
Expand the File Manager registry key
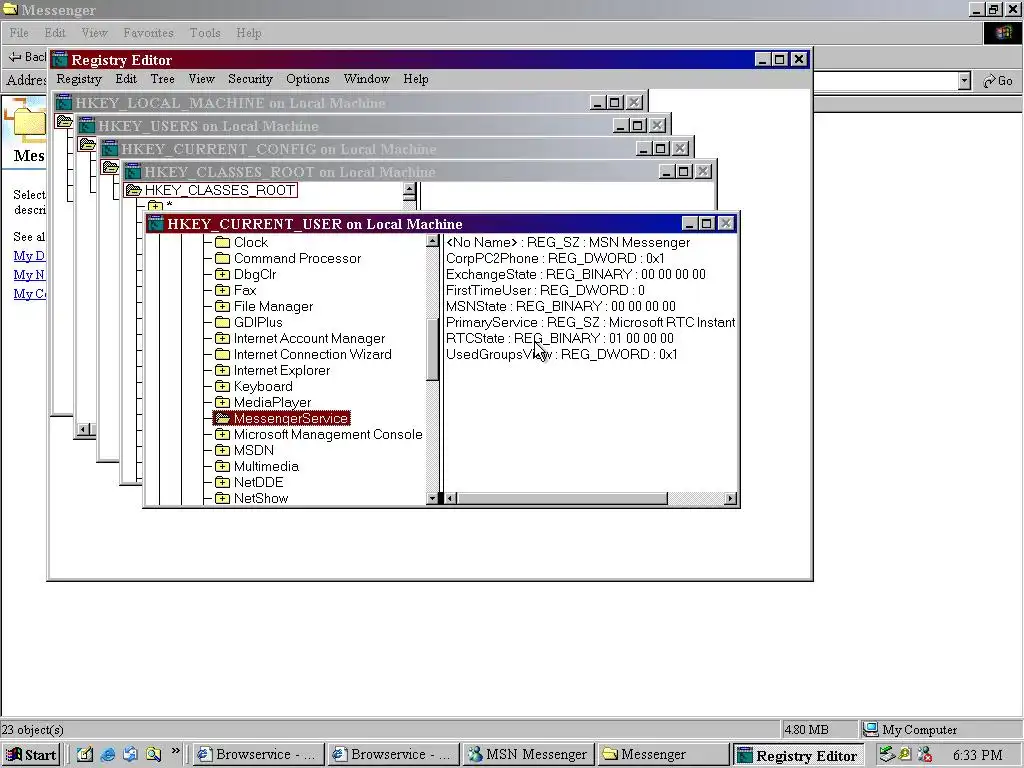(223, 306)
